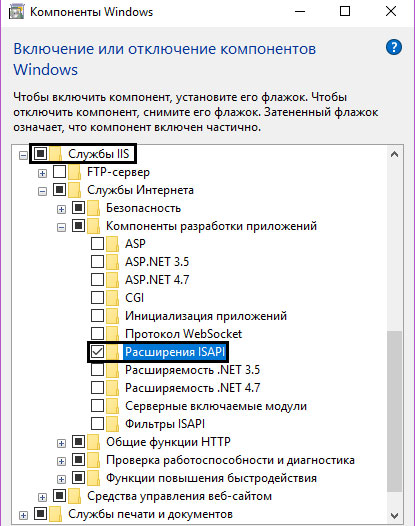This screenshot has width=415, height=526.
Task: Select the Серверные включаемые модули item
Action: click(216, 406)
